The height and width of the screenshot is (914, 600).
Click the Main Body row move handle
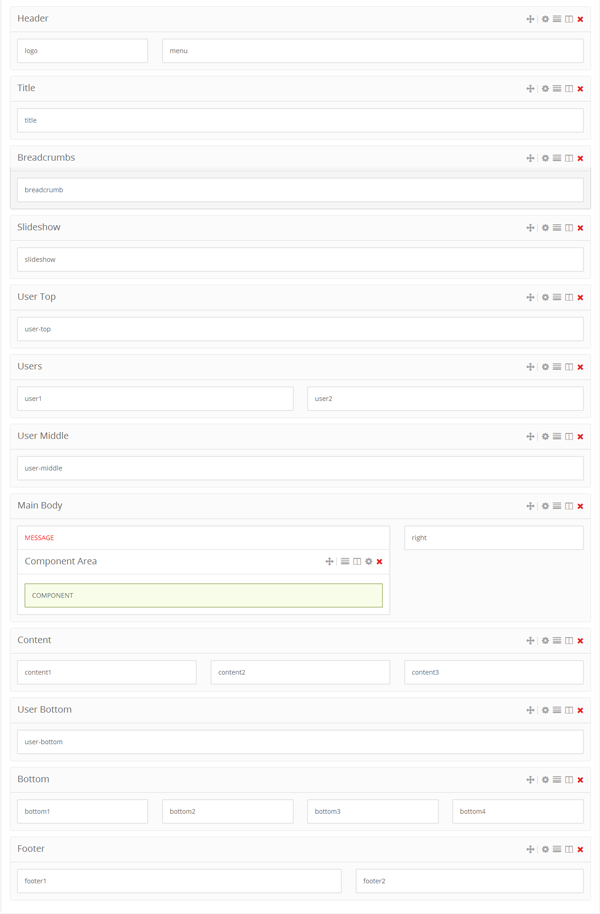[530, 506]
